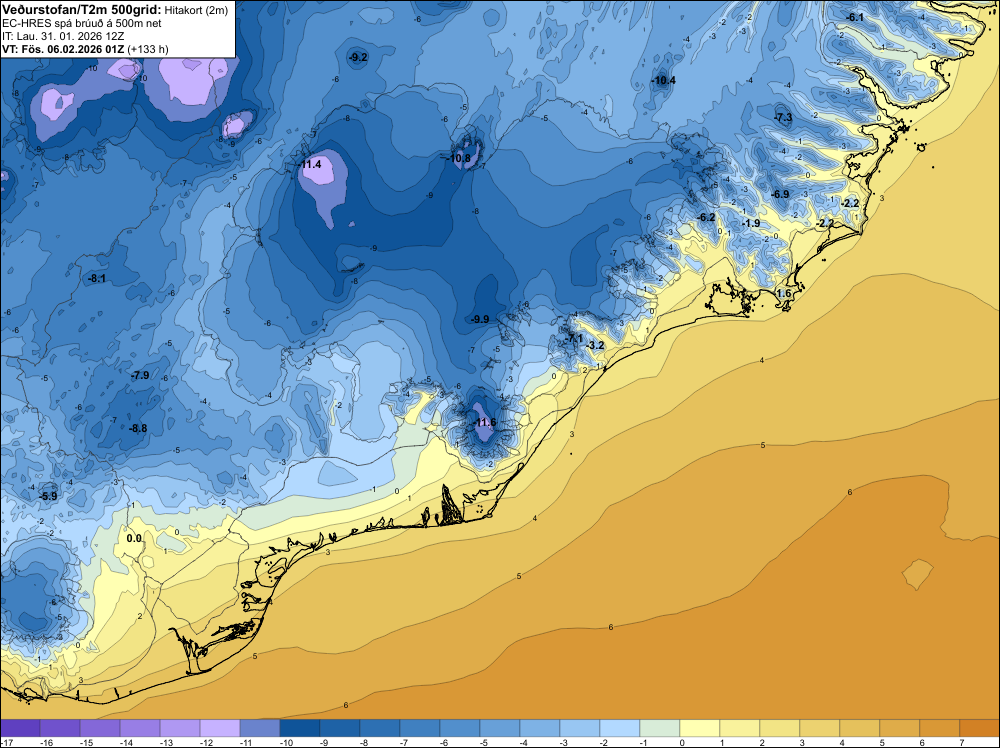Click the -10.8 temperature label on map

pyautogui.click(x=459, y=158)
